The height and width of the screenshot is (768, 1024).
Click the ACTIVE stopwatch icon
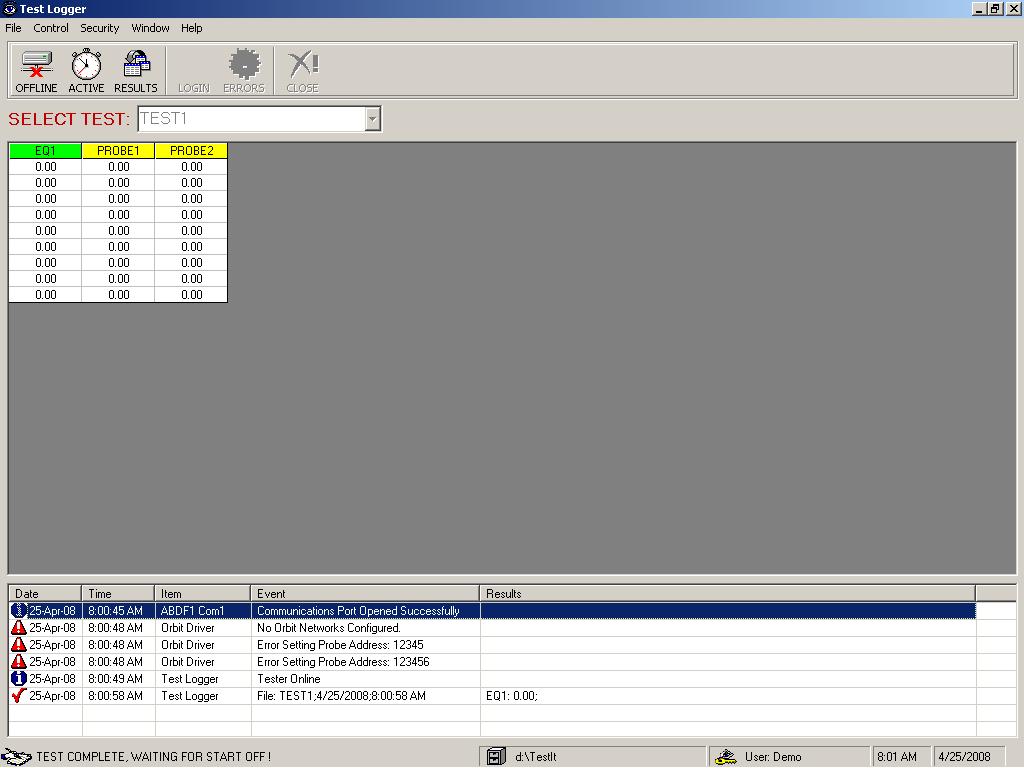tap(86, 70)
